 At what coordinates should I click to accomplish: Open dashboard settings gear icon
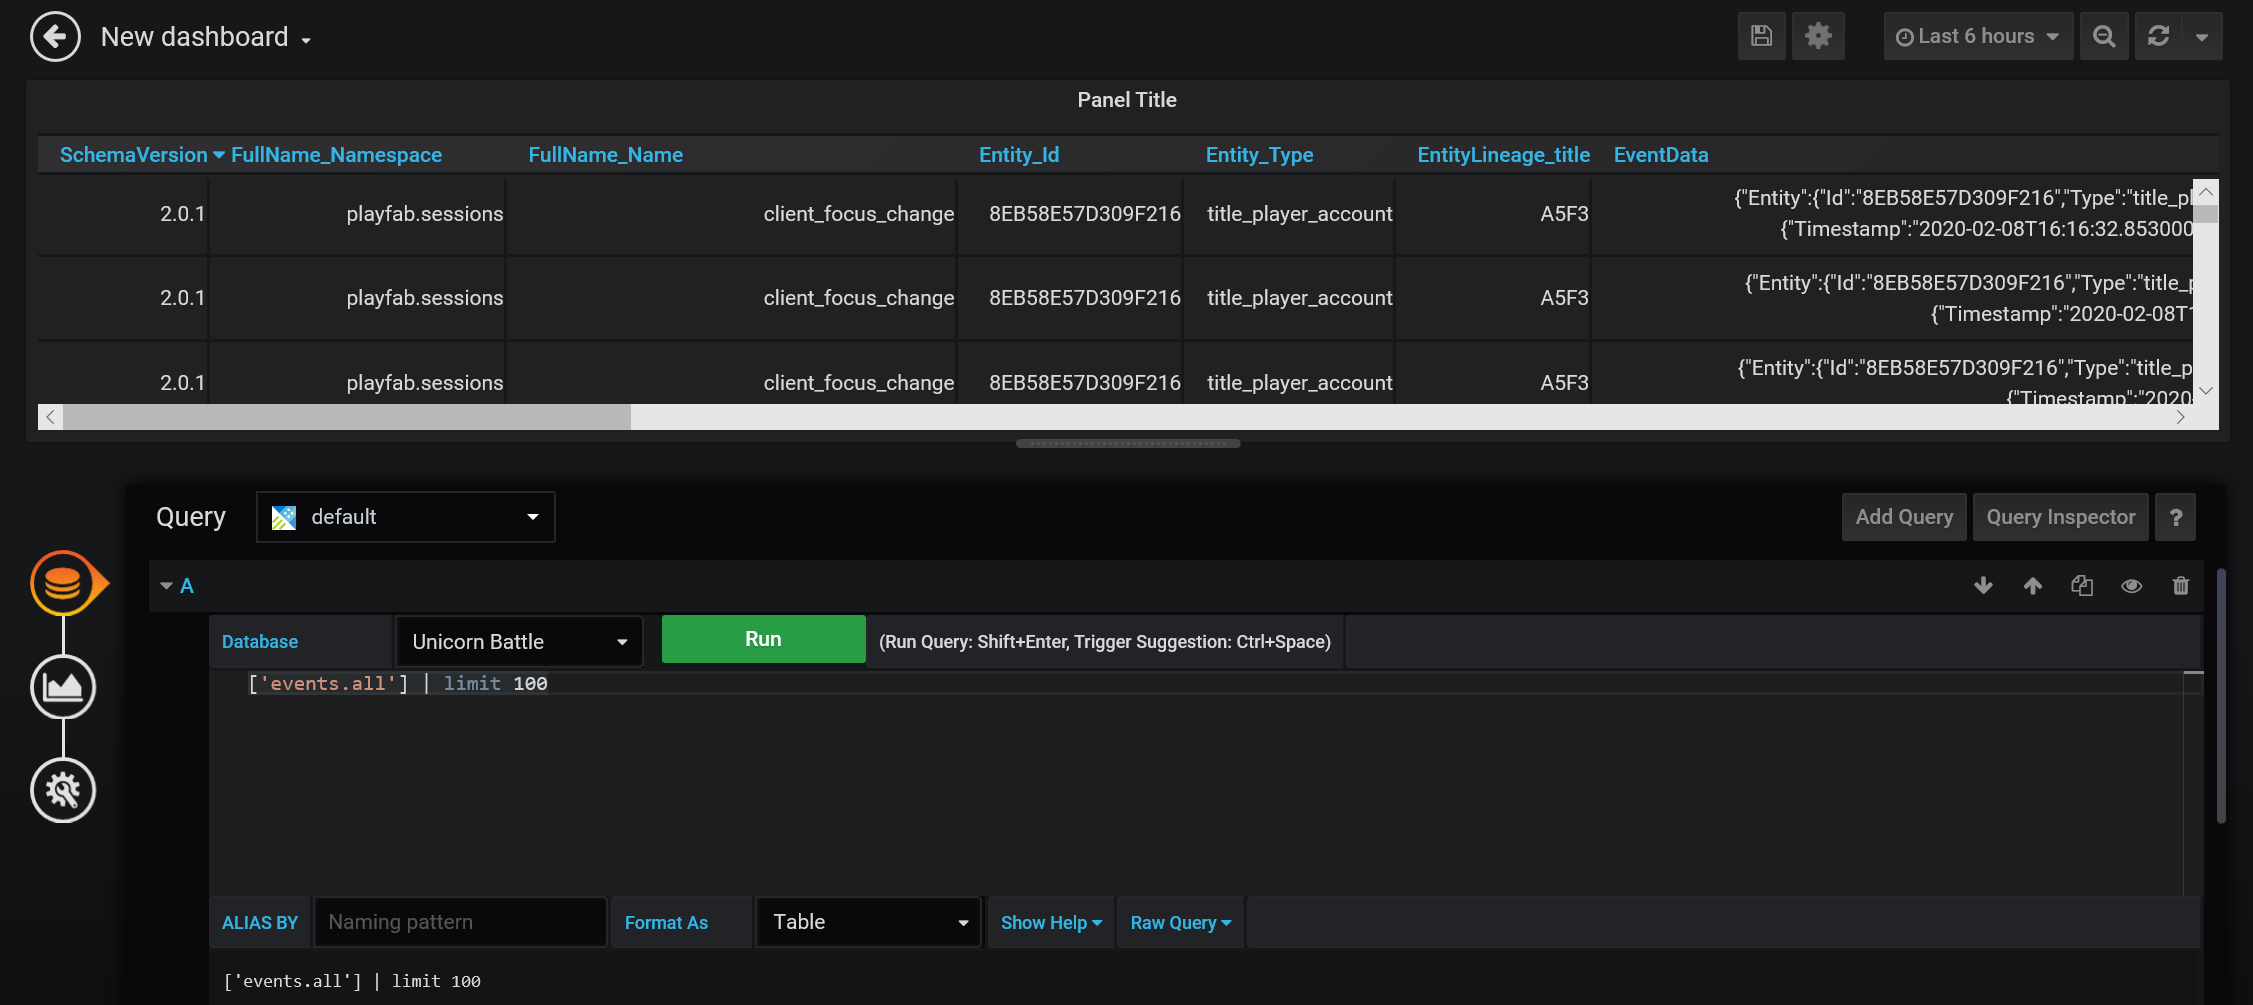[1818, 36]
